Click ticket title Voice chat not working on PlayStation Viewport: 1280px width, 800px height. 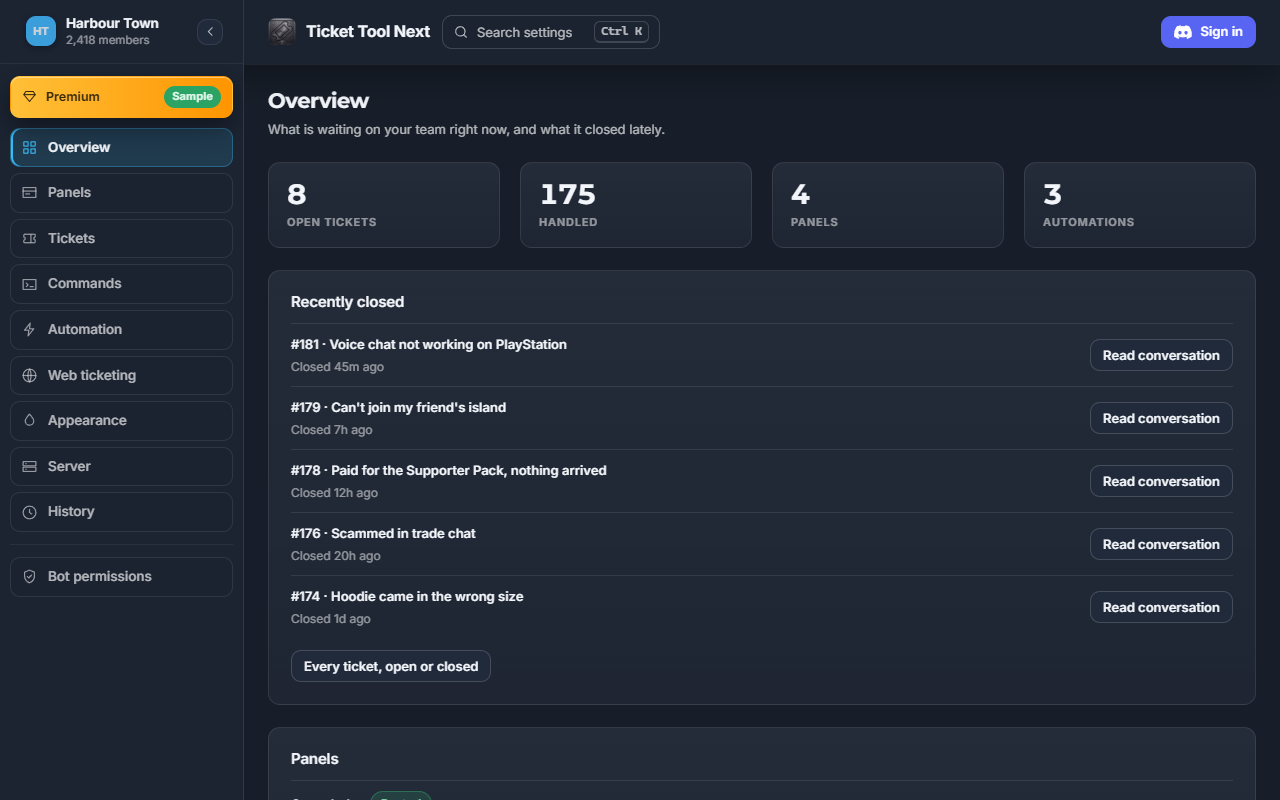pos(448,344)
